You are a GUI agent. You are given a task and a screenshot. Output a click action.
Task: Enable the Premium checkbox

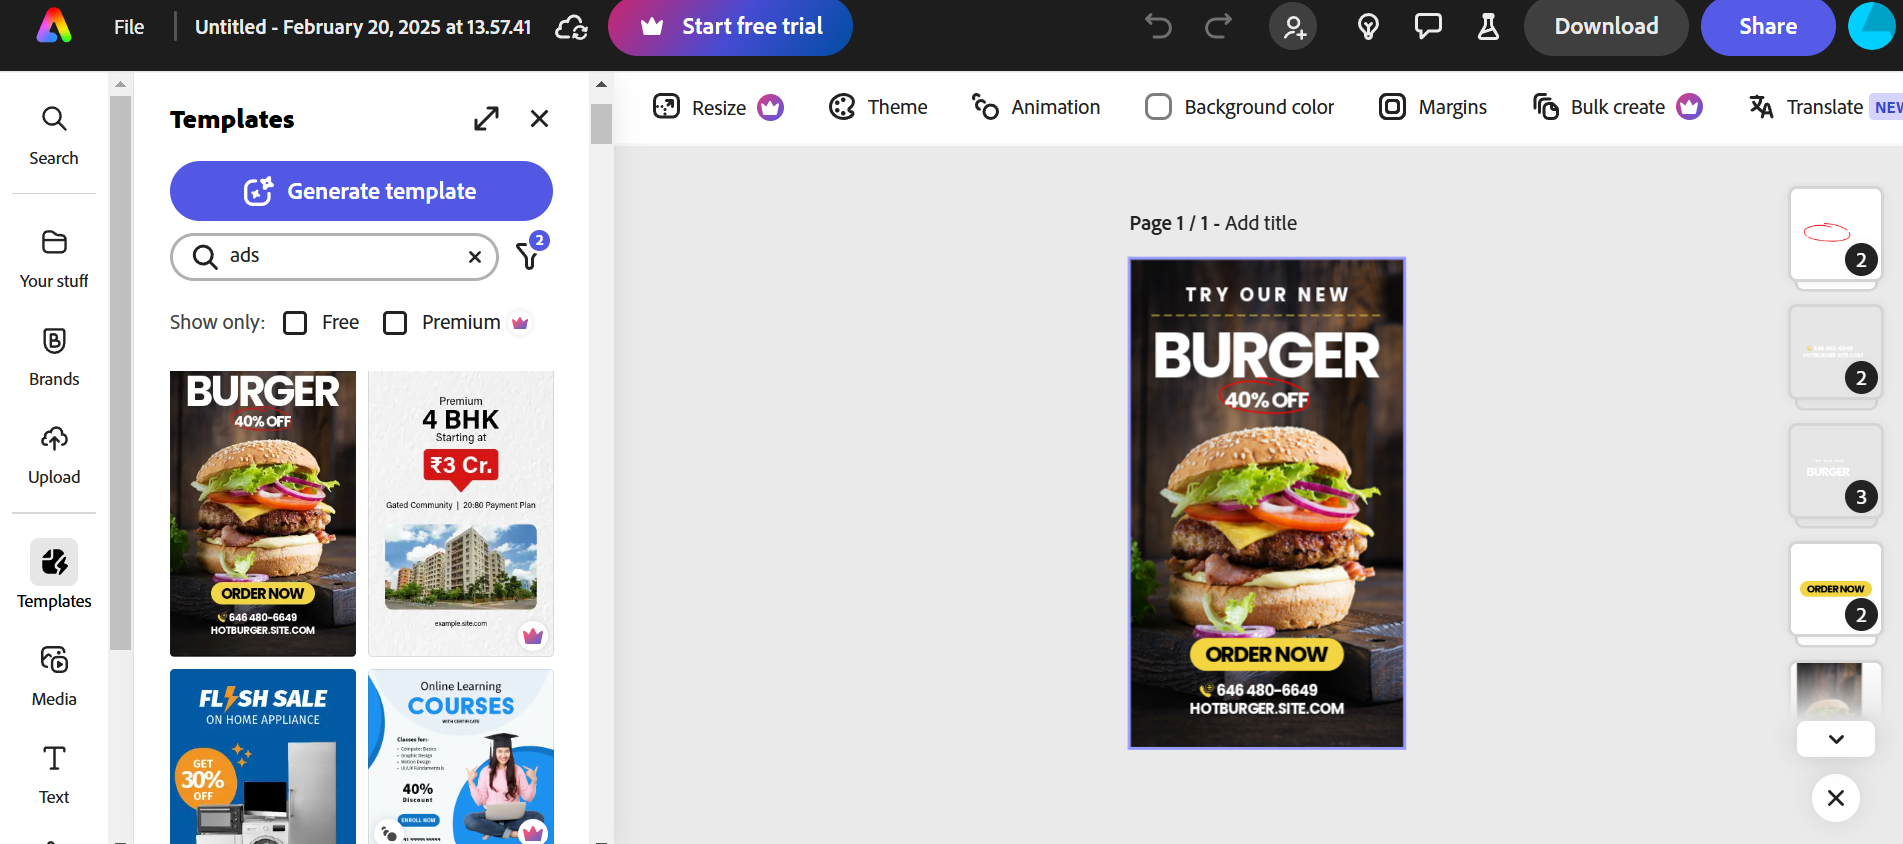[395, 323]
